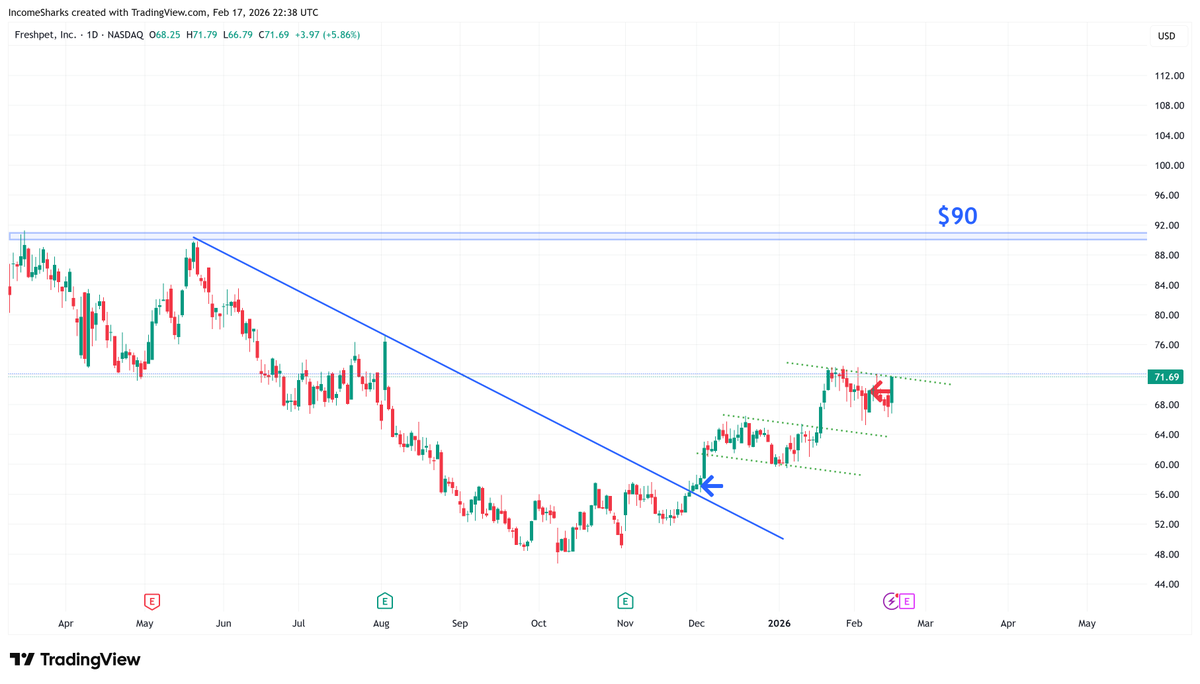The height and width of the screenshot is (684, 1200).
Task: Click the Jun time axis label
Action: point(223,624)
